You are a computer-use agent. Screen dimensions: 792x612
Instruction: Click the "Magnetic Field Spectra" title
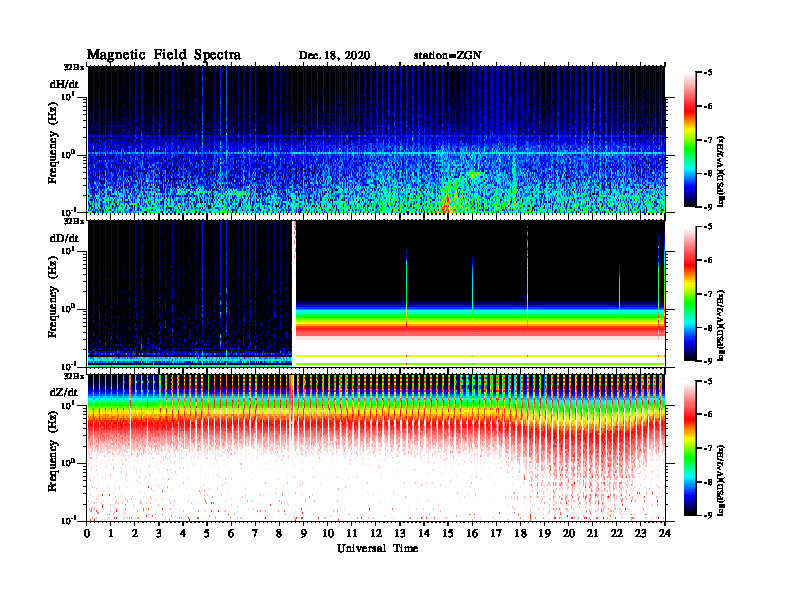coord(164,55)
